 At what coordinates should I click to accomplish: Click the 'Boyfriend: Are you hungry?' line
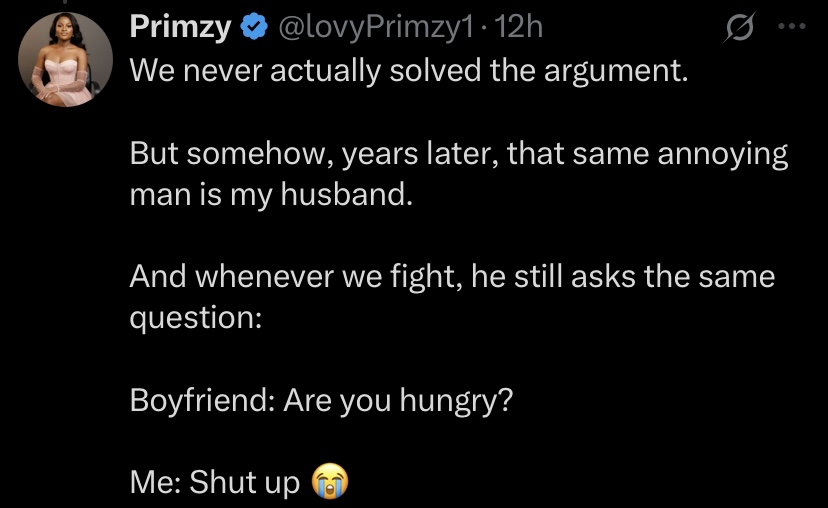(321, 401)
